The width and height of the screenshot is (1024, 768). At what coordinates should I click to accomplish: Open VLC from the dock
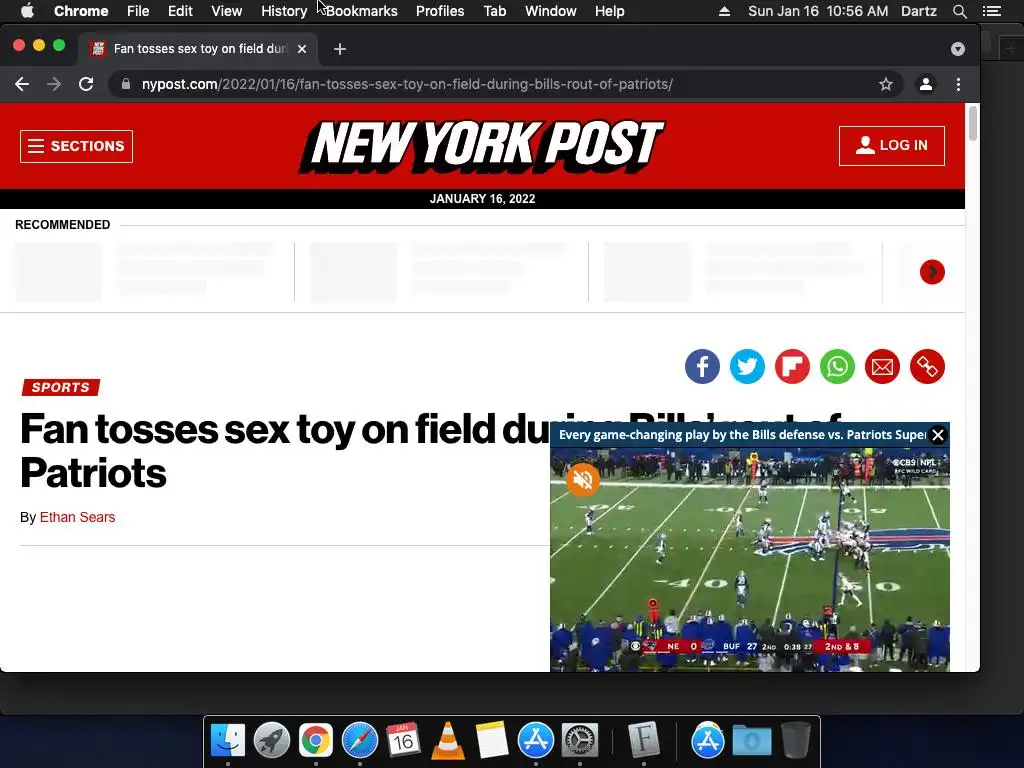pos(448,741)
